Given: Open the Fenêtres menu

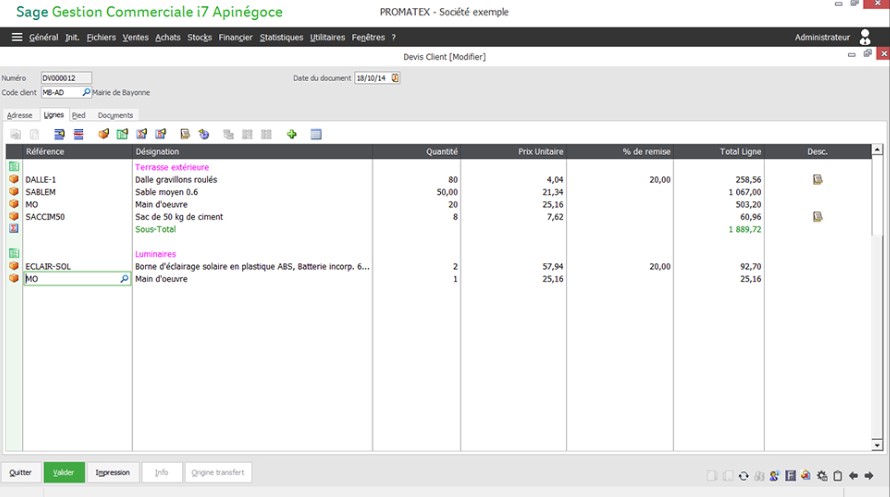Looking at the screenshot, I should click(x=368, y=37).
